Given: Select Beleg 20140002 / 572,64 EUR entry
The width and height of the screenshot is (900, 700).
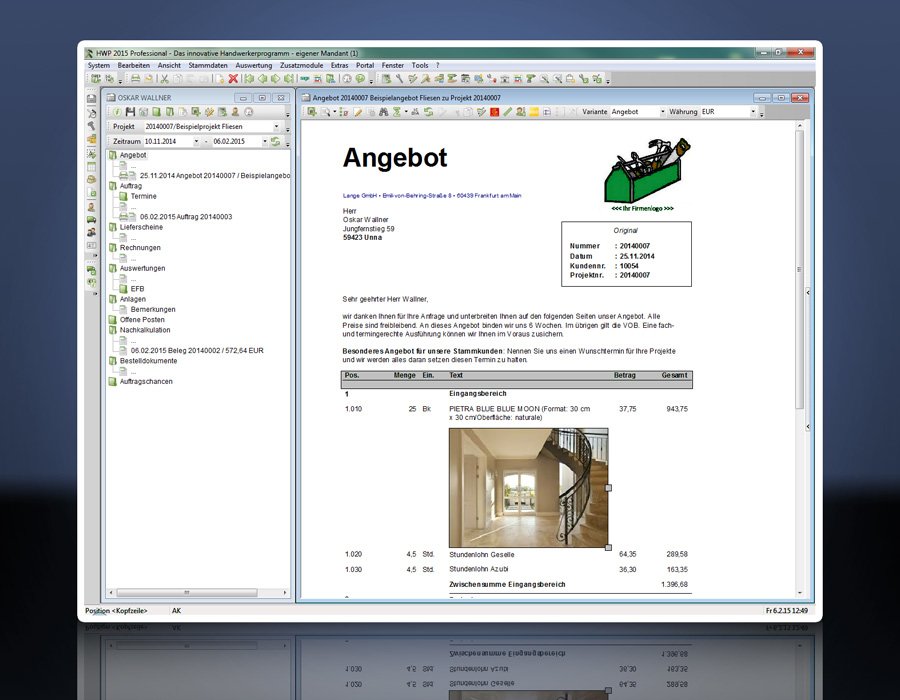Looking at the screenshot, I should [x=197, y=351].
